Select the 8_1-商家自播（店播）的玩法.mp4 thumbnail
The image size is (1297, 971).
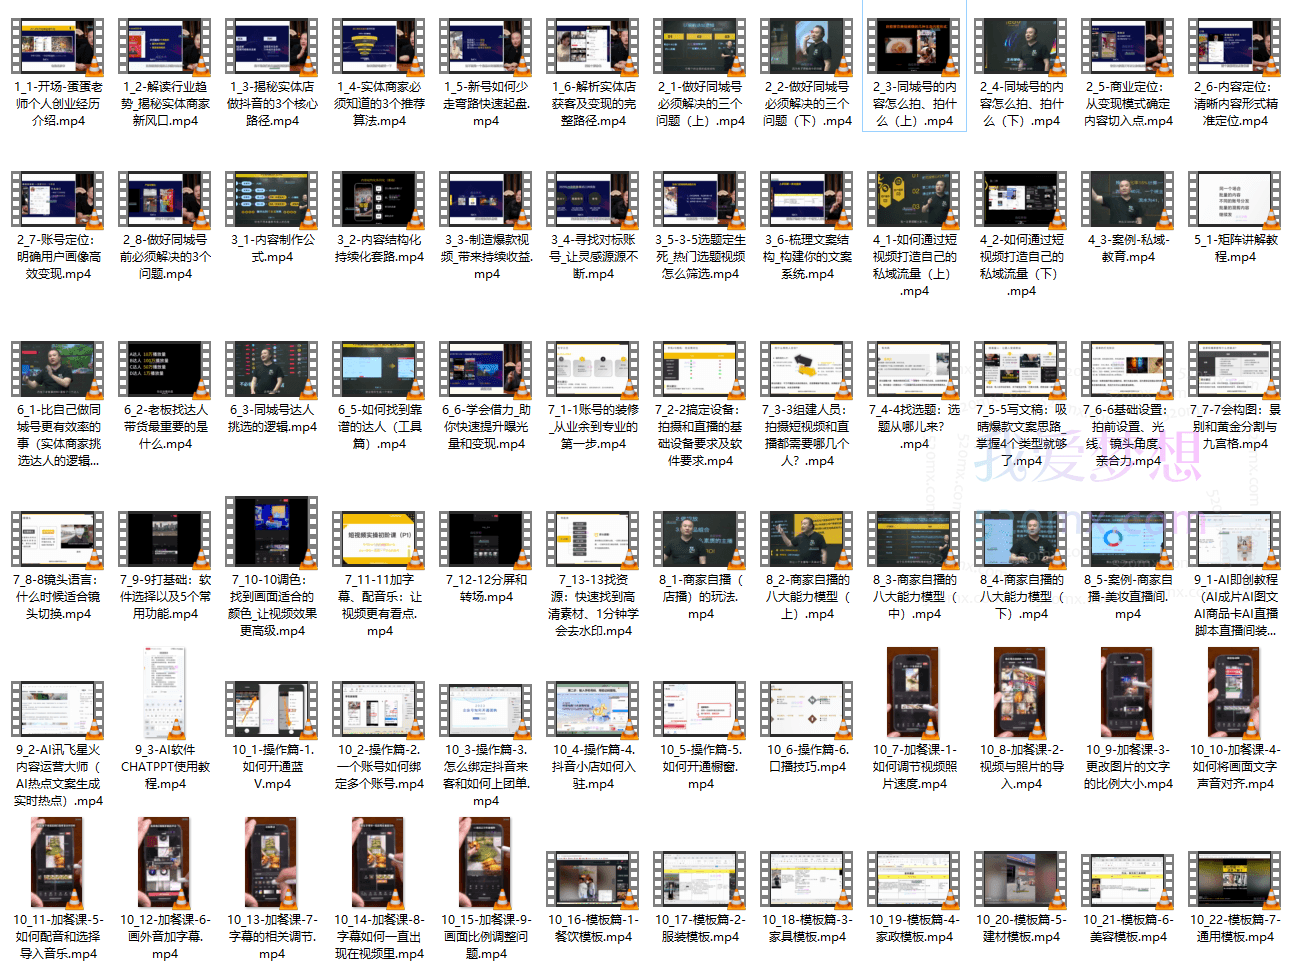(x=700, y=540)
